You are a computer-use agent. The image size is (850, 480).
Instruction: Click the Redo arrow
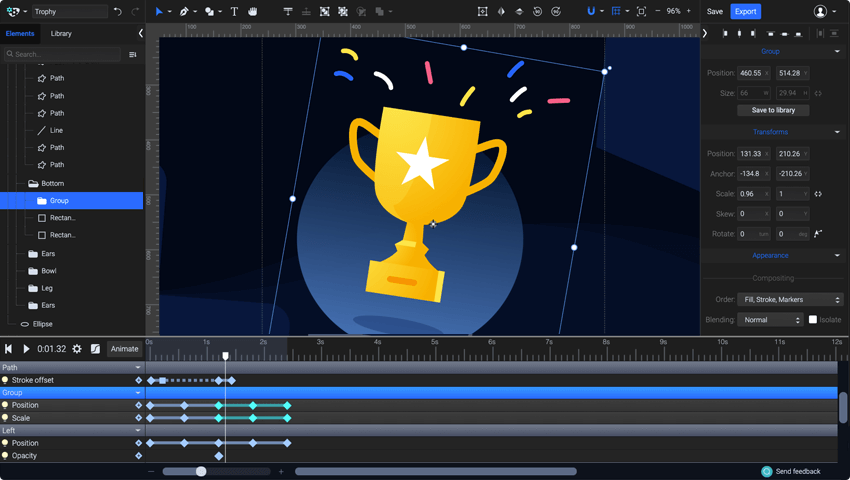pyautogui.click(x=135, y=11)
